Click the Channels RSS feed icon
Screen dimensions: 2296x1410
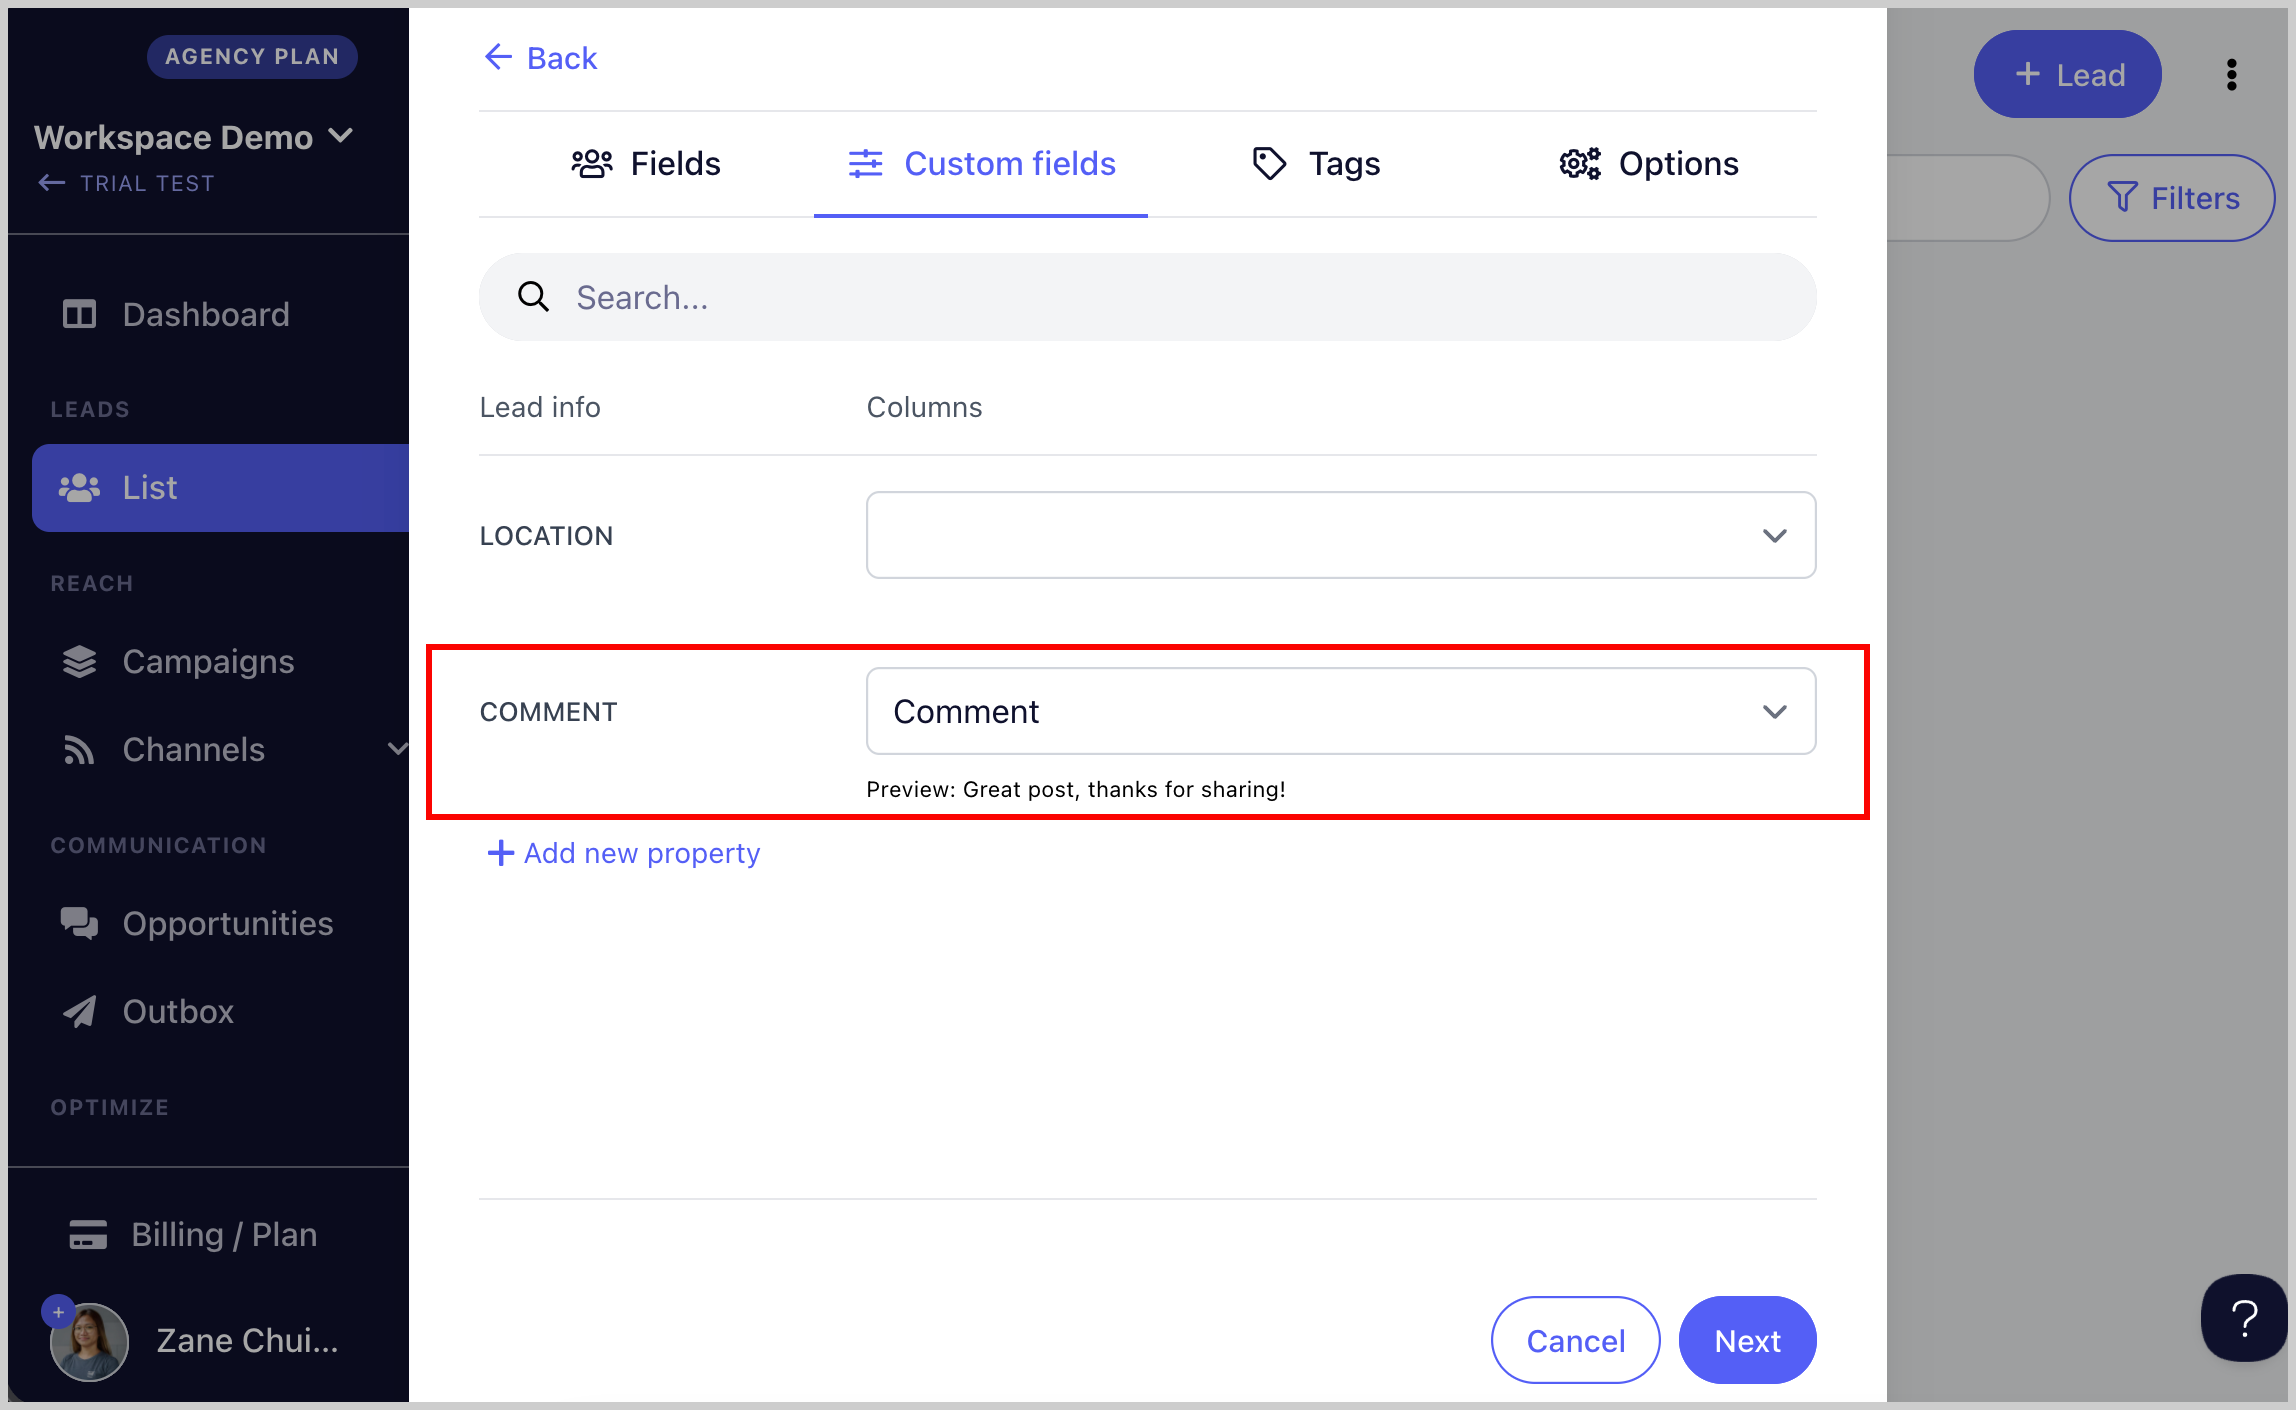pyautogui.click(x=79, y=749)
